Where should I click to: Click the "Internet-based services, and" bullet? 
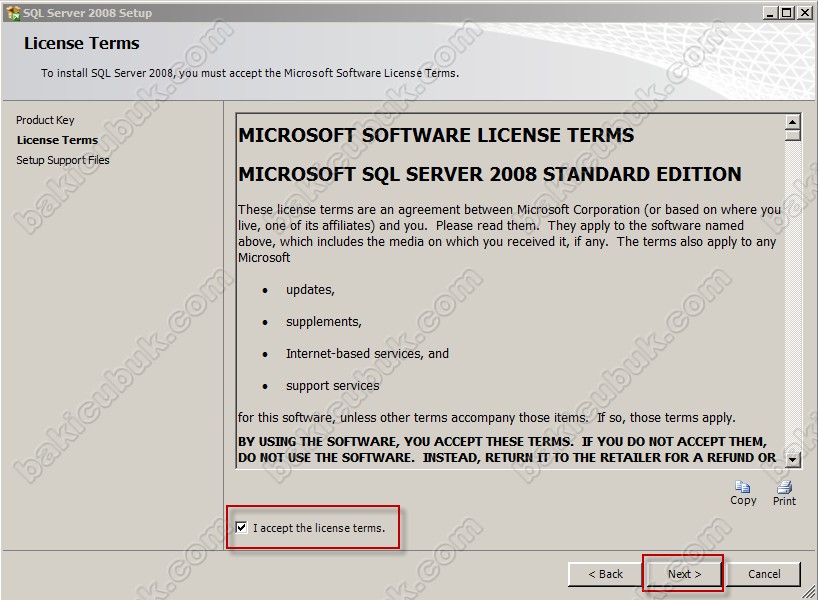pyautogui.click(x=367, y=354)
